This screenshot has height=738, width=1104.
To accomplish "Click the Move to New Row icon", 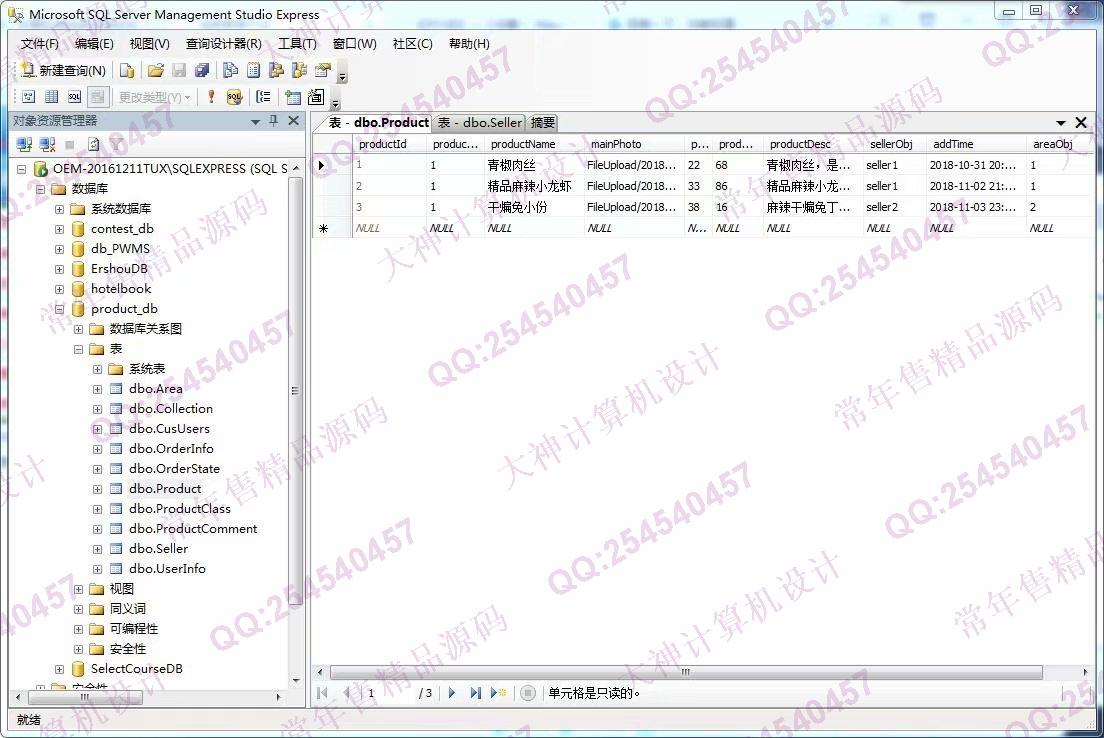I will (x=498, y=693).
